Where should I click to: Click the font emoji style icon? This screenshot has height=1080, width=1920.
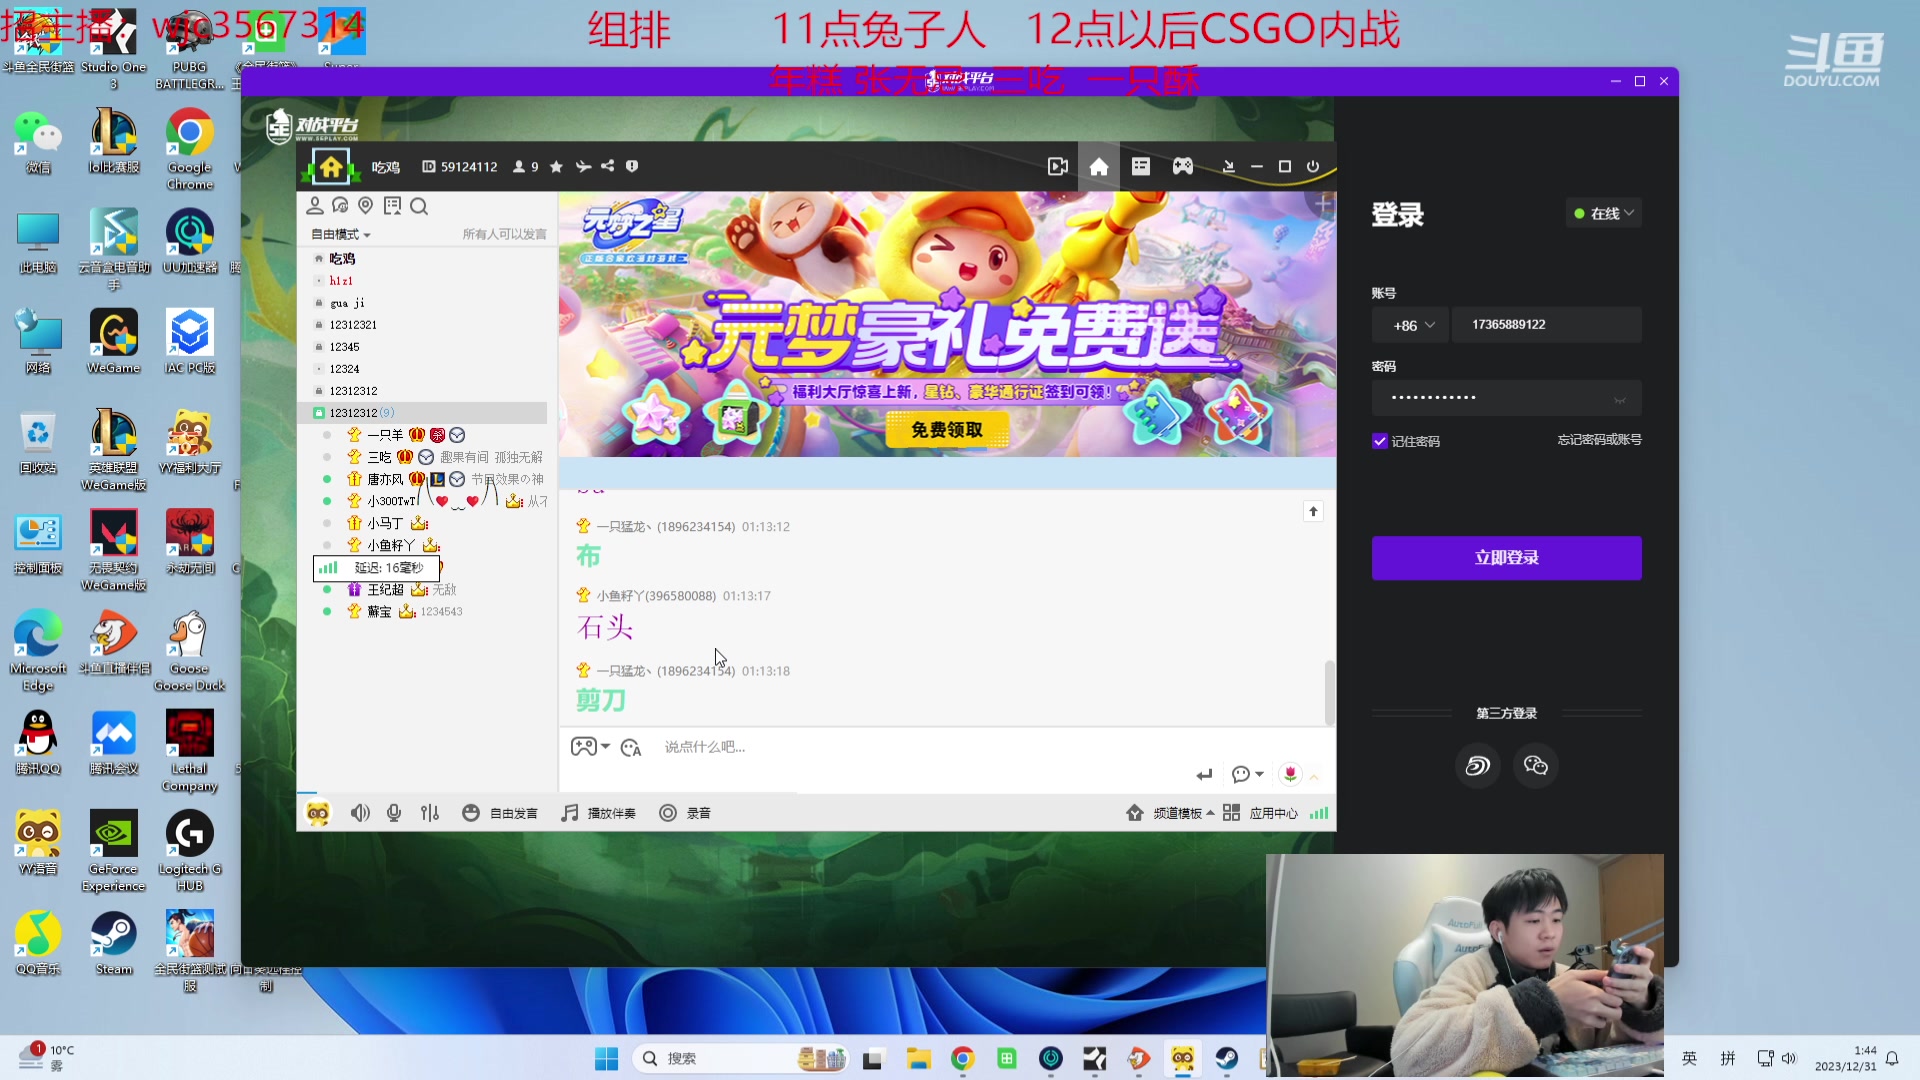coord(631,747)
